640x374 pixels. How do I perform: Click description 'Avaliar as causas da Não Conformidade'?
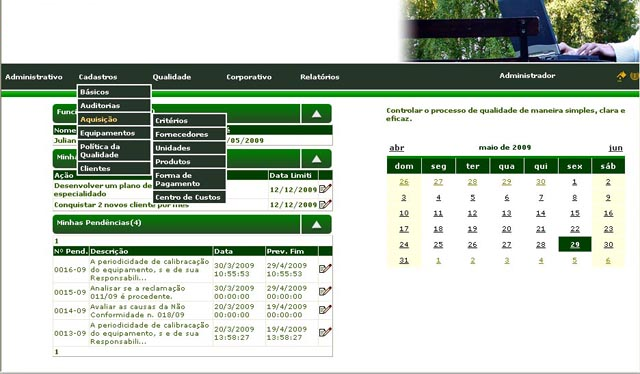(138, 311)
